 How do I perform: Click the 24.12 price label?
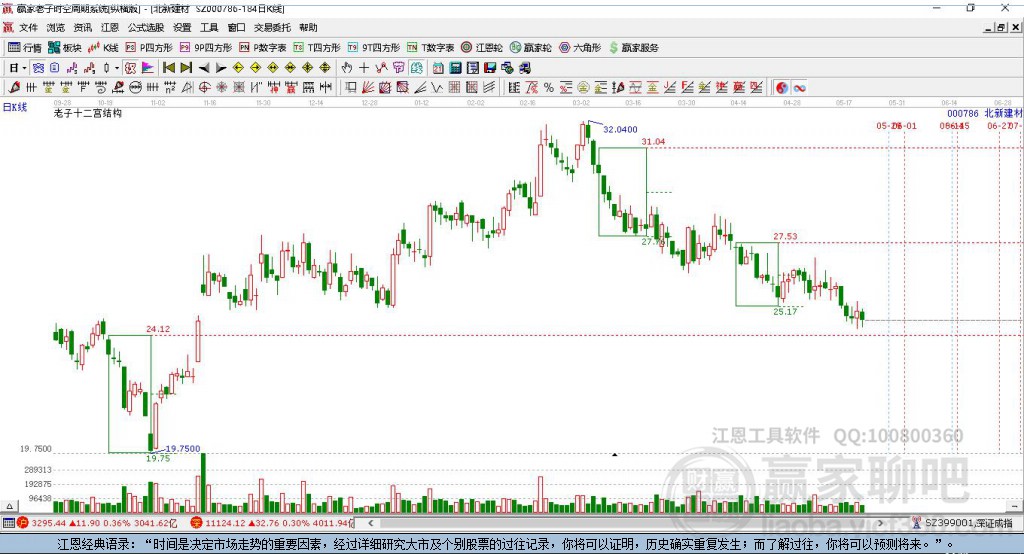click(x=158, y=329)
